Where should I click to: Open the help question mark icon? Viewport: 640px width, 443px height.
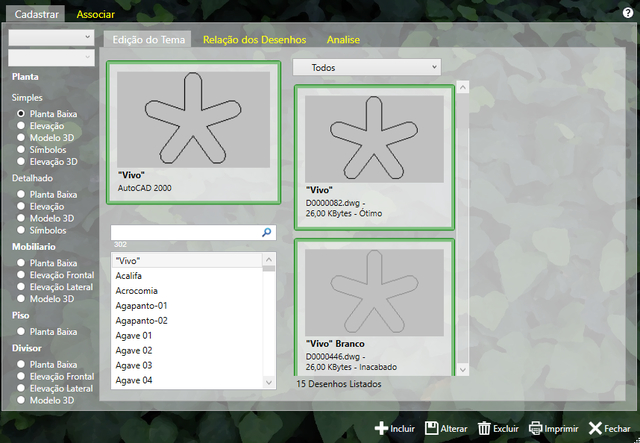pos(627,13)
